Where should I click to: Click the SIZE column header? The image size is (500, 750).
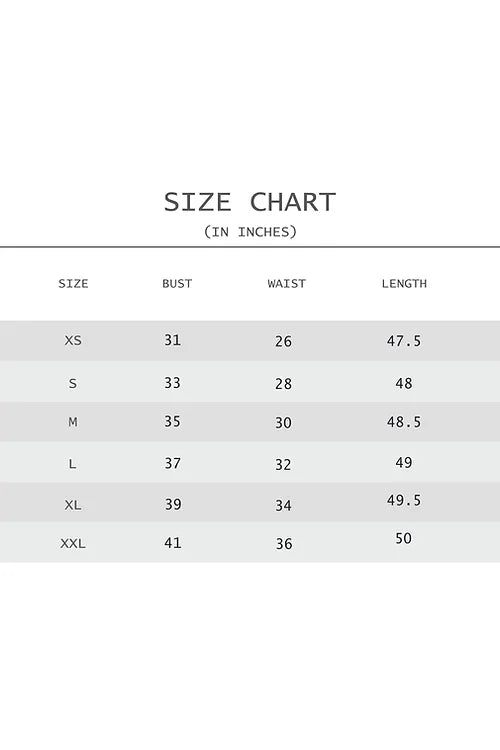click(x=73, y=284)
